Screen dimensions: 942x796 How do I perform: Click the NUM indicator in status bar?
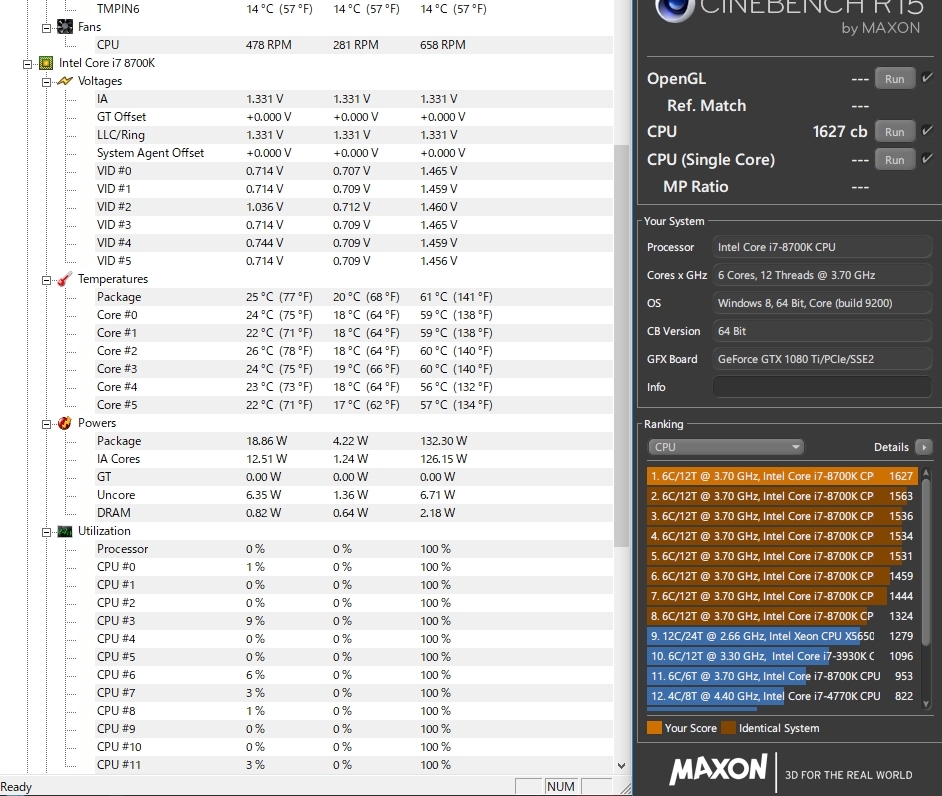pyautogui.click(x=561, y=786)
